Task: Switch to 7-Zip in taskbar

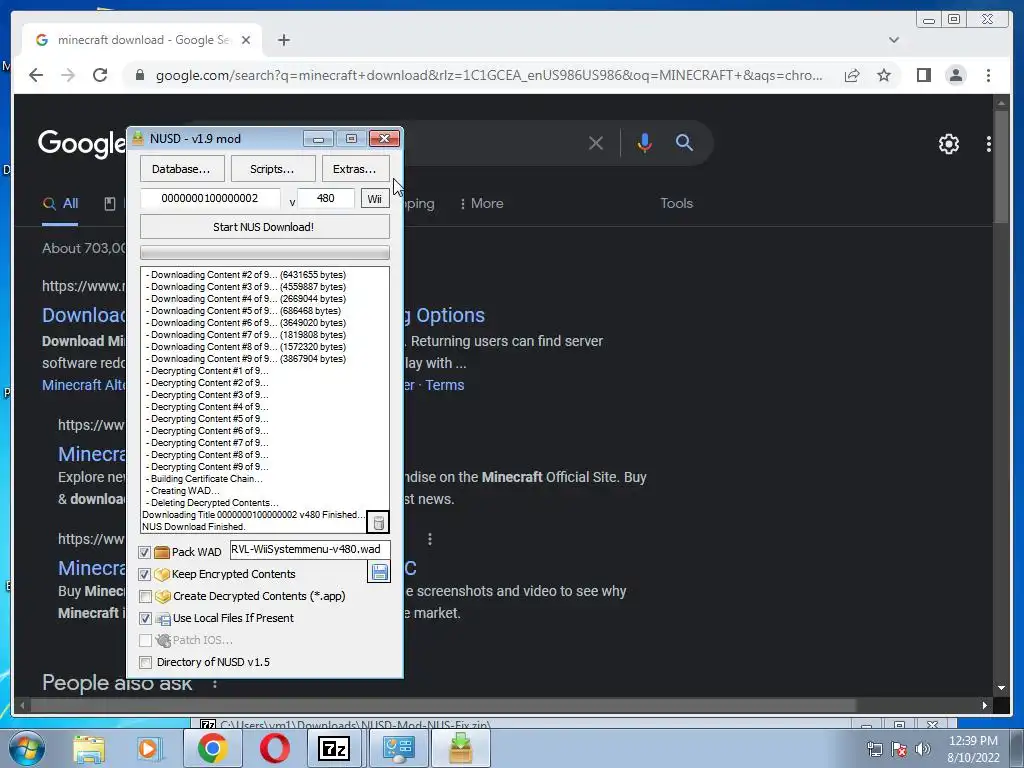Action: (334, 748)
